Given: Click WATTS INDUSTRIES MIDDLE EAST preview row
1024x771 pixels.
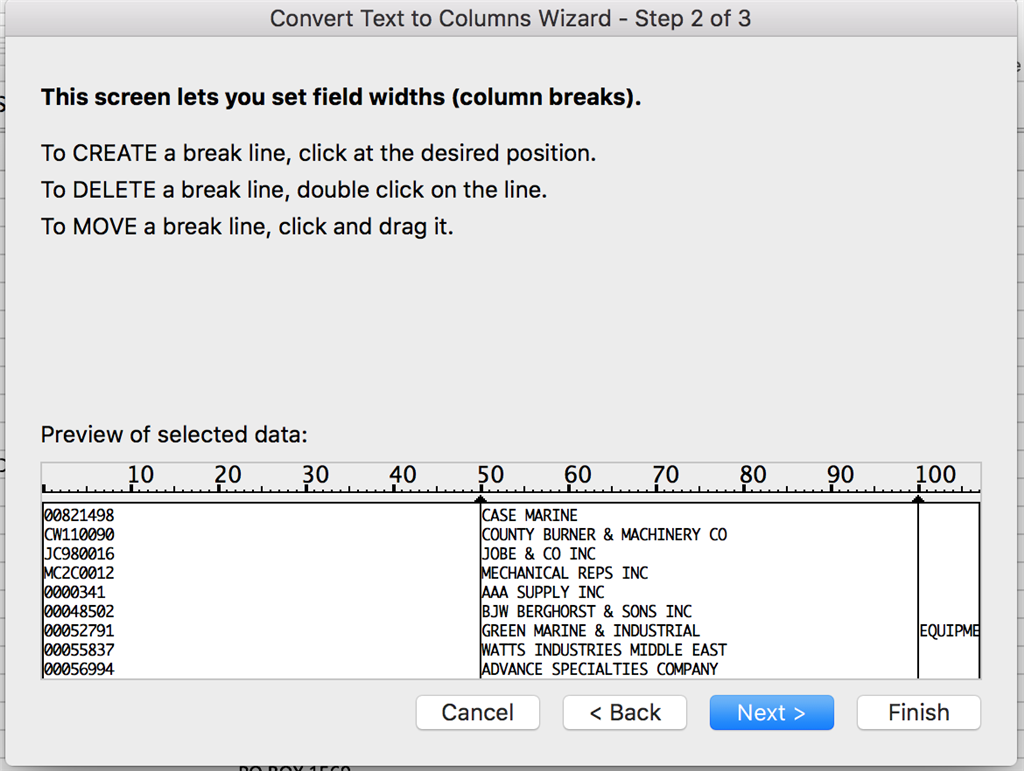Looking at the screenshot, I should (x=604, y=650).
